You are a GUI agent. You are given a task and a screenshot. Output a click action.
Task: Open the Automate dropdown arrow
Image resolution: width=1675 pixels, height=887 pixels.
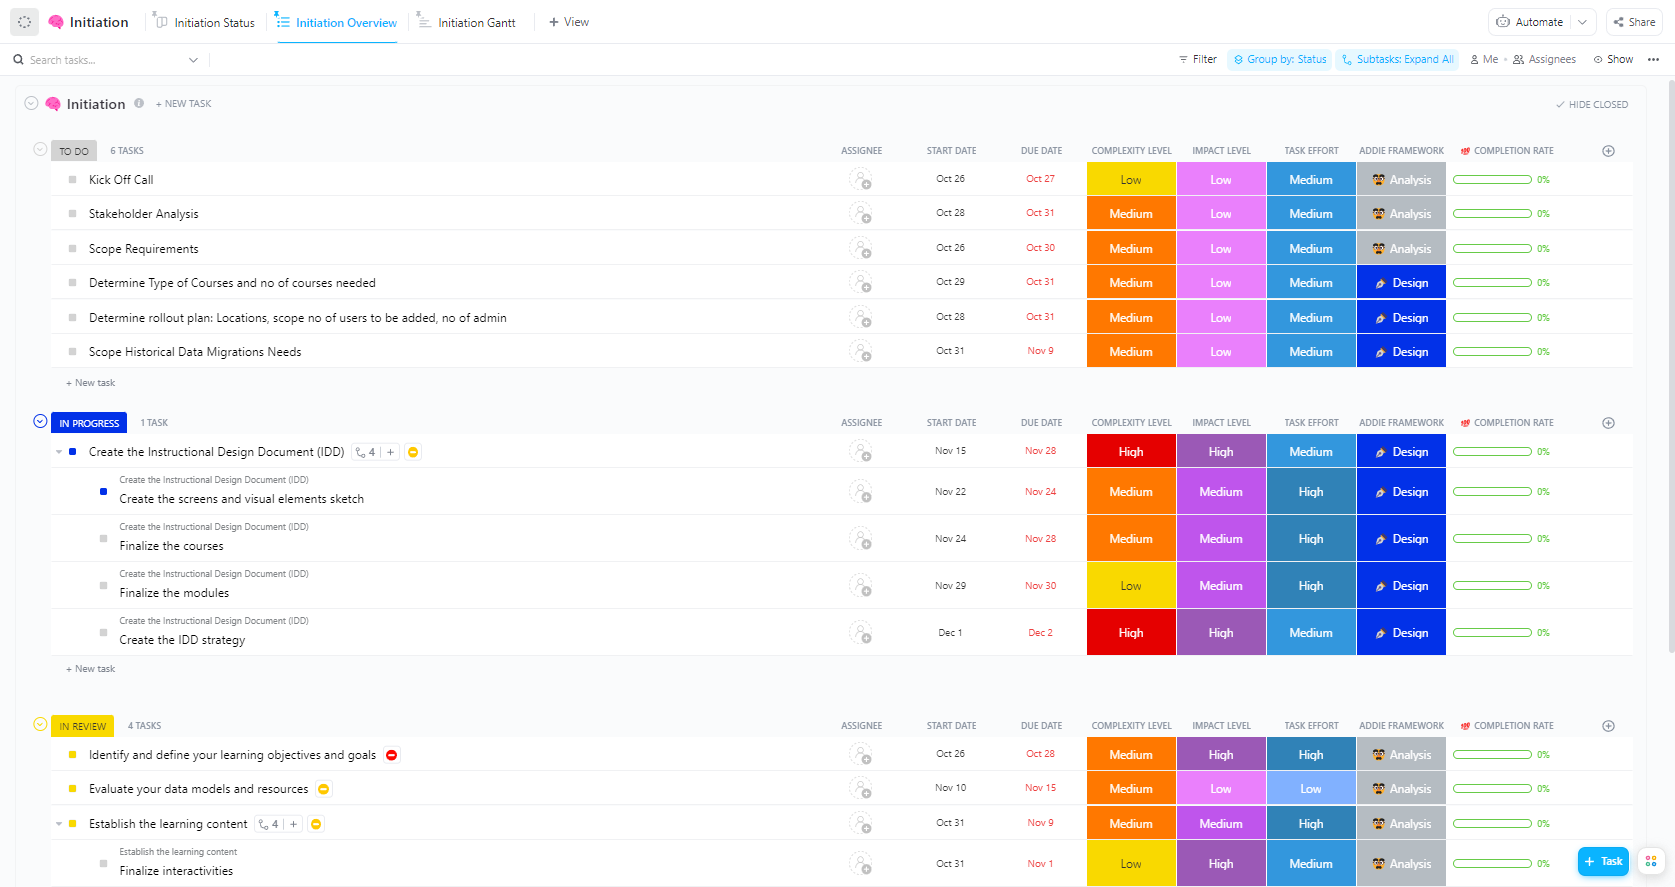click(1582, 22)
